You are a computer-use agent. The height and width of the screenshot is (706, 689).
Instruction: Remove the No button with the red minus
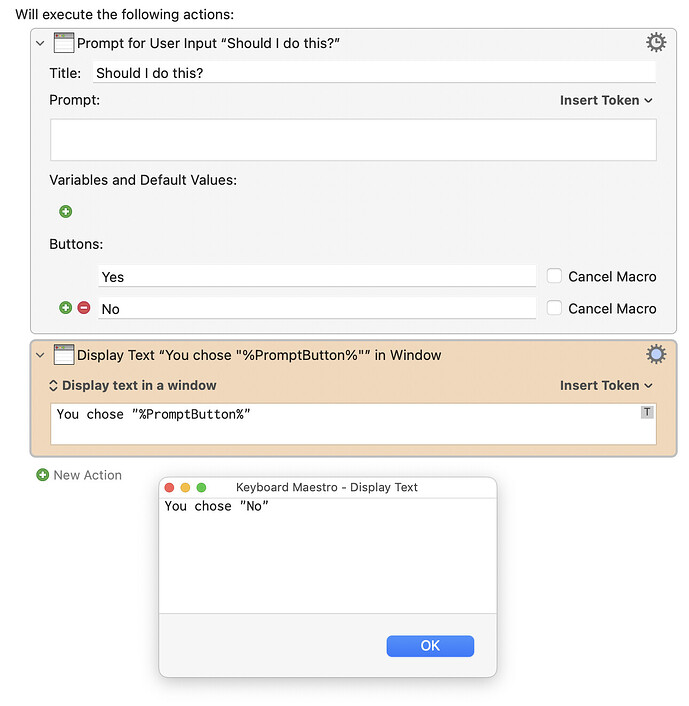83,308
